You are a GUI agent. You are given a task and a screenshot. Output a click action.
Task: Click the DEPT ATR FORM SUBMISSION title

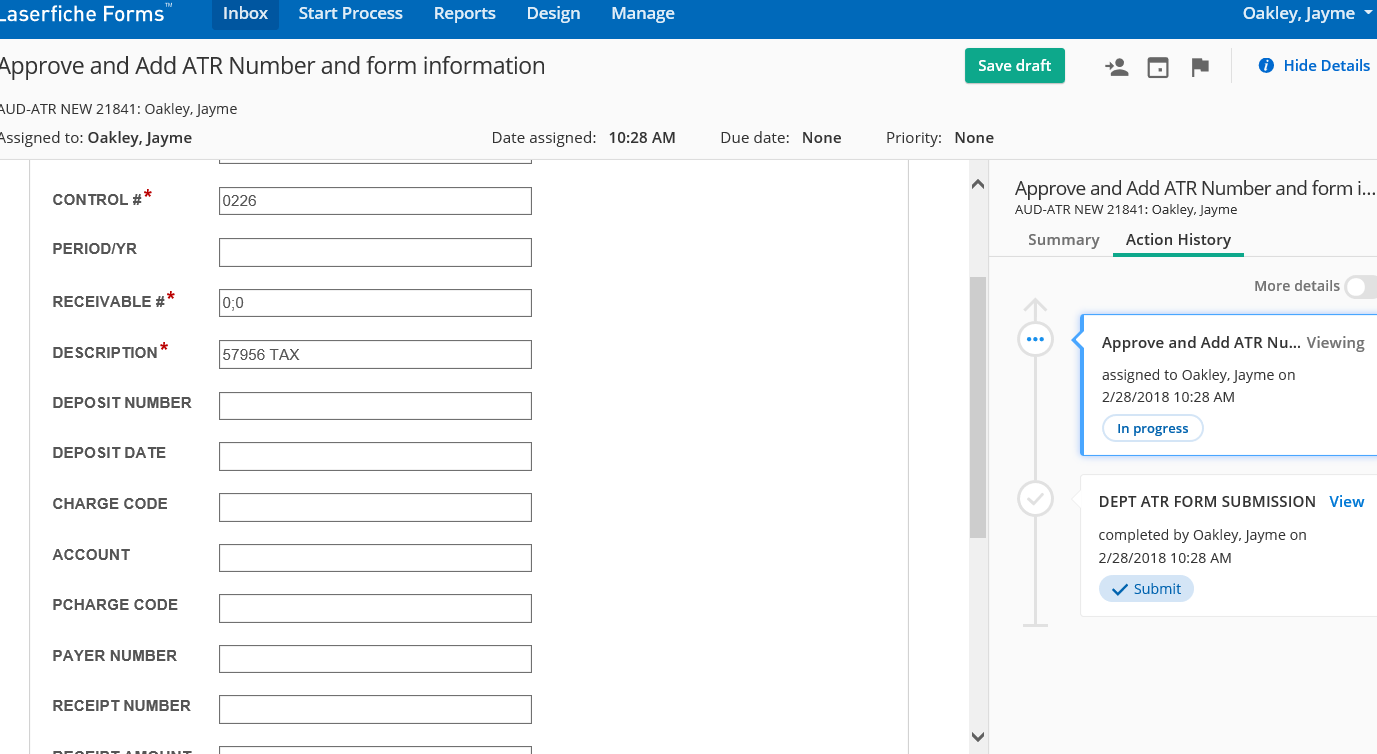[1207, 502]
